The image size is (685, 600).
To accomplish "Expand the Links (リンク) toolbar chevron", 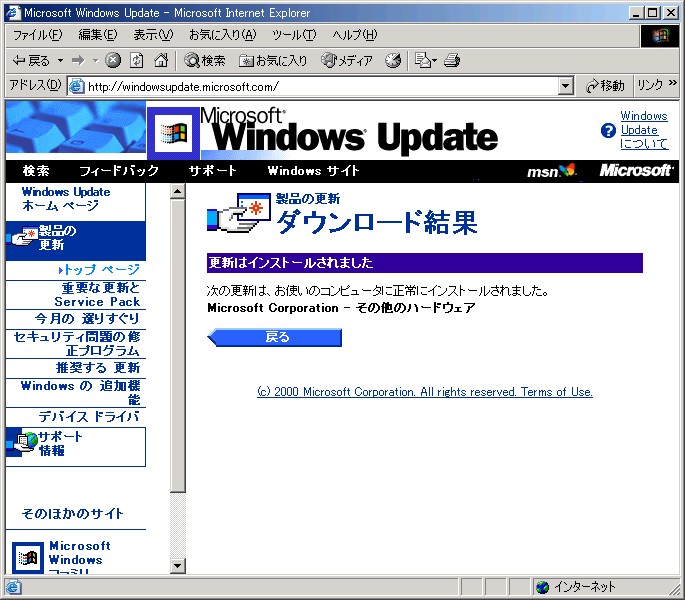I will [x=672, y=83].
